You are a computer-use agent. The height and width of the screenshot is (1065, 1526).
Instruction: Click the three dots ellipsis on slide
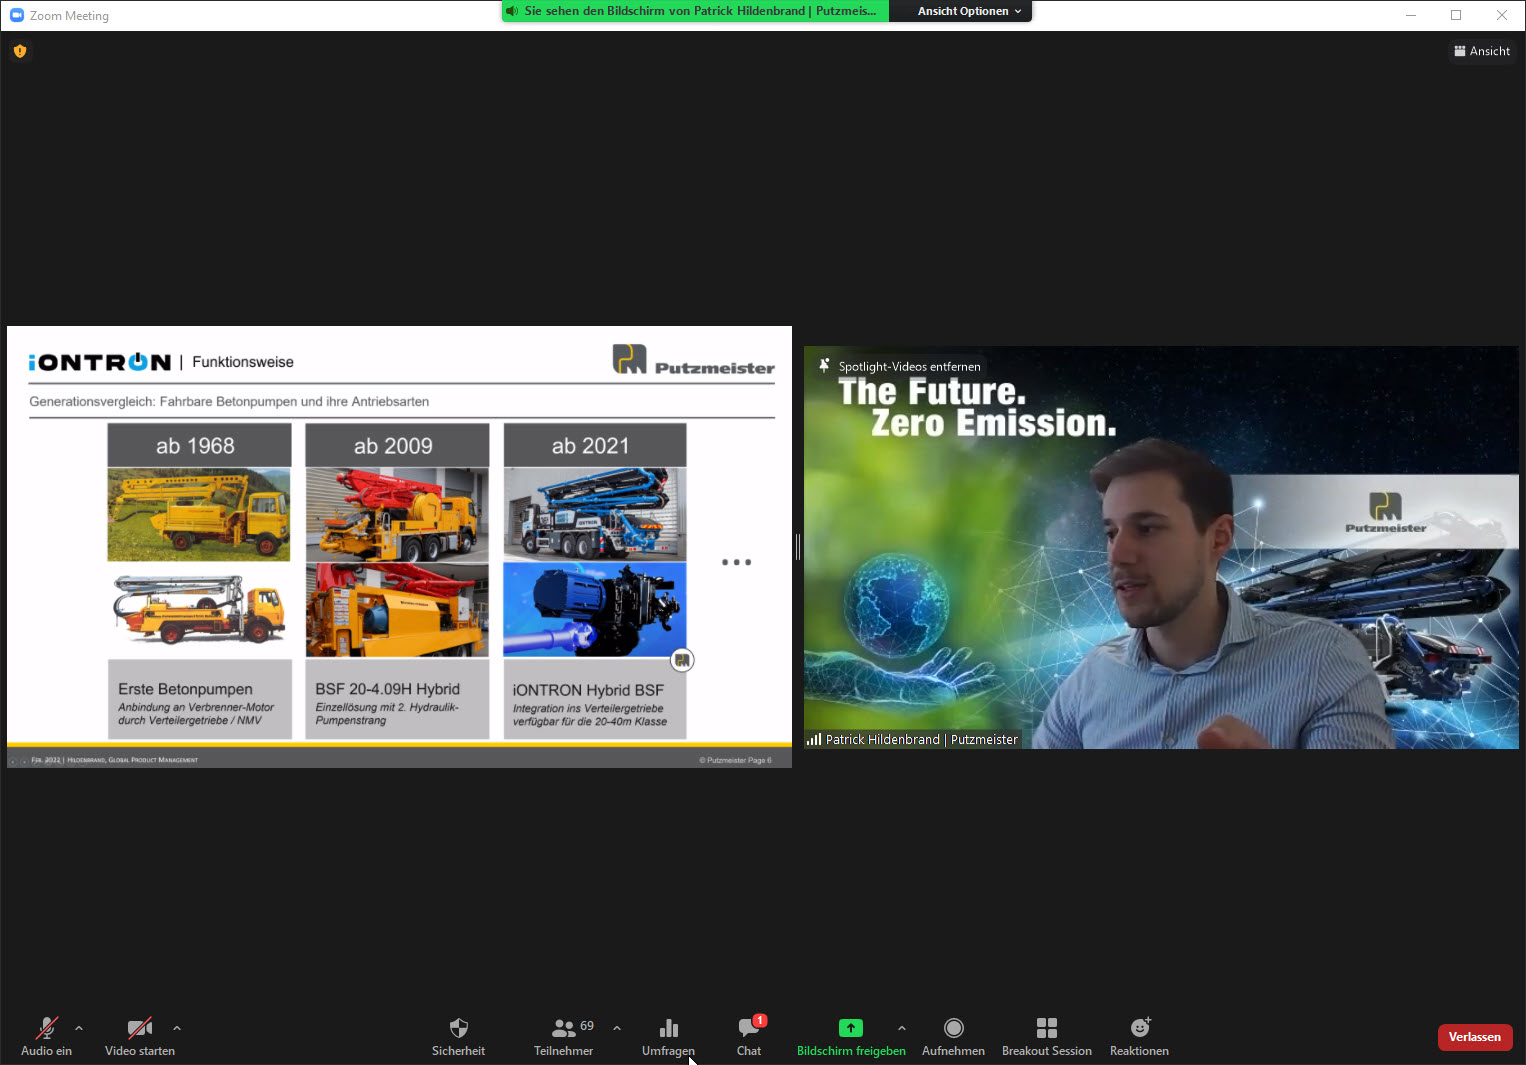(x=737, y=562)
